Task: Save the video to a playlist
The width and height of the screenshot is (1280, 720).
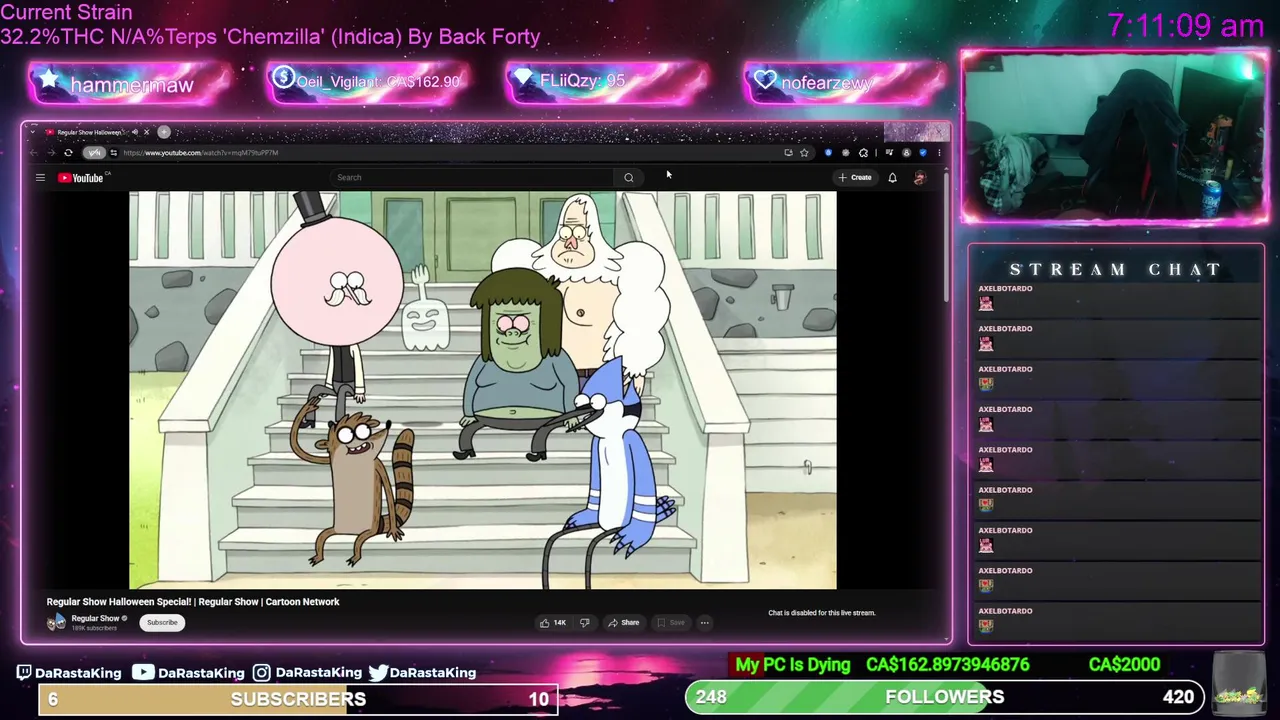Action: pos(670,622)
